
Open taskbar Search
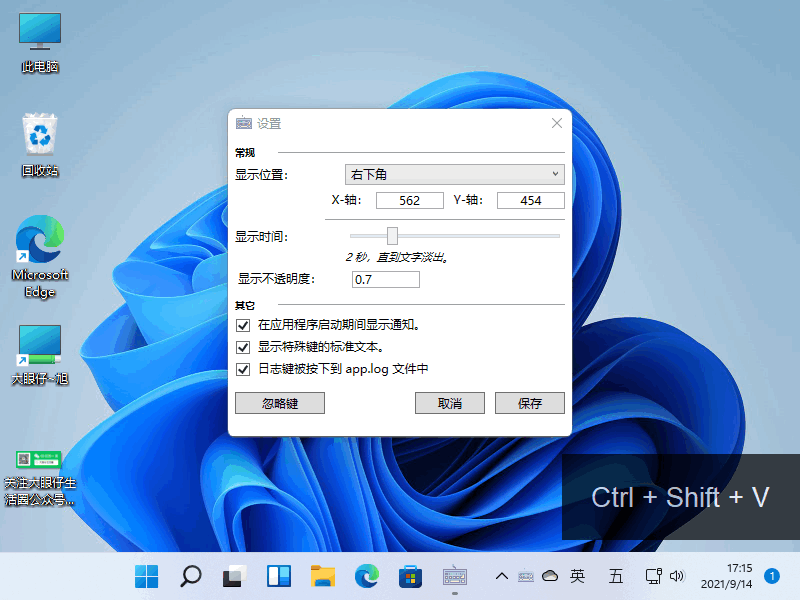191,577
